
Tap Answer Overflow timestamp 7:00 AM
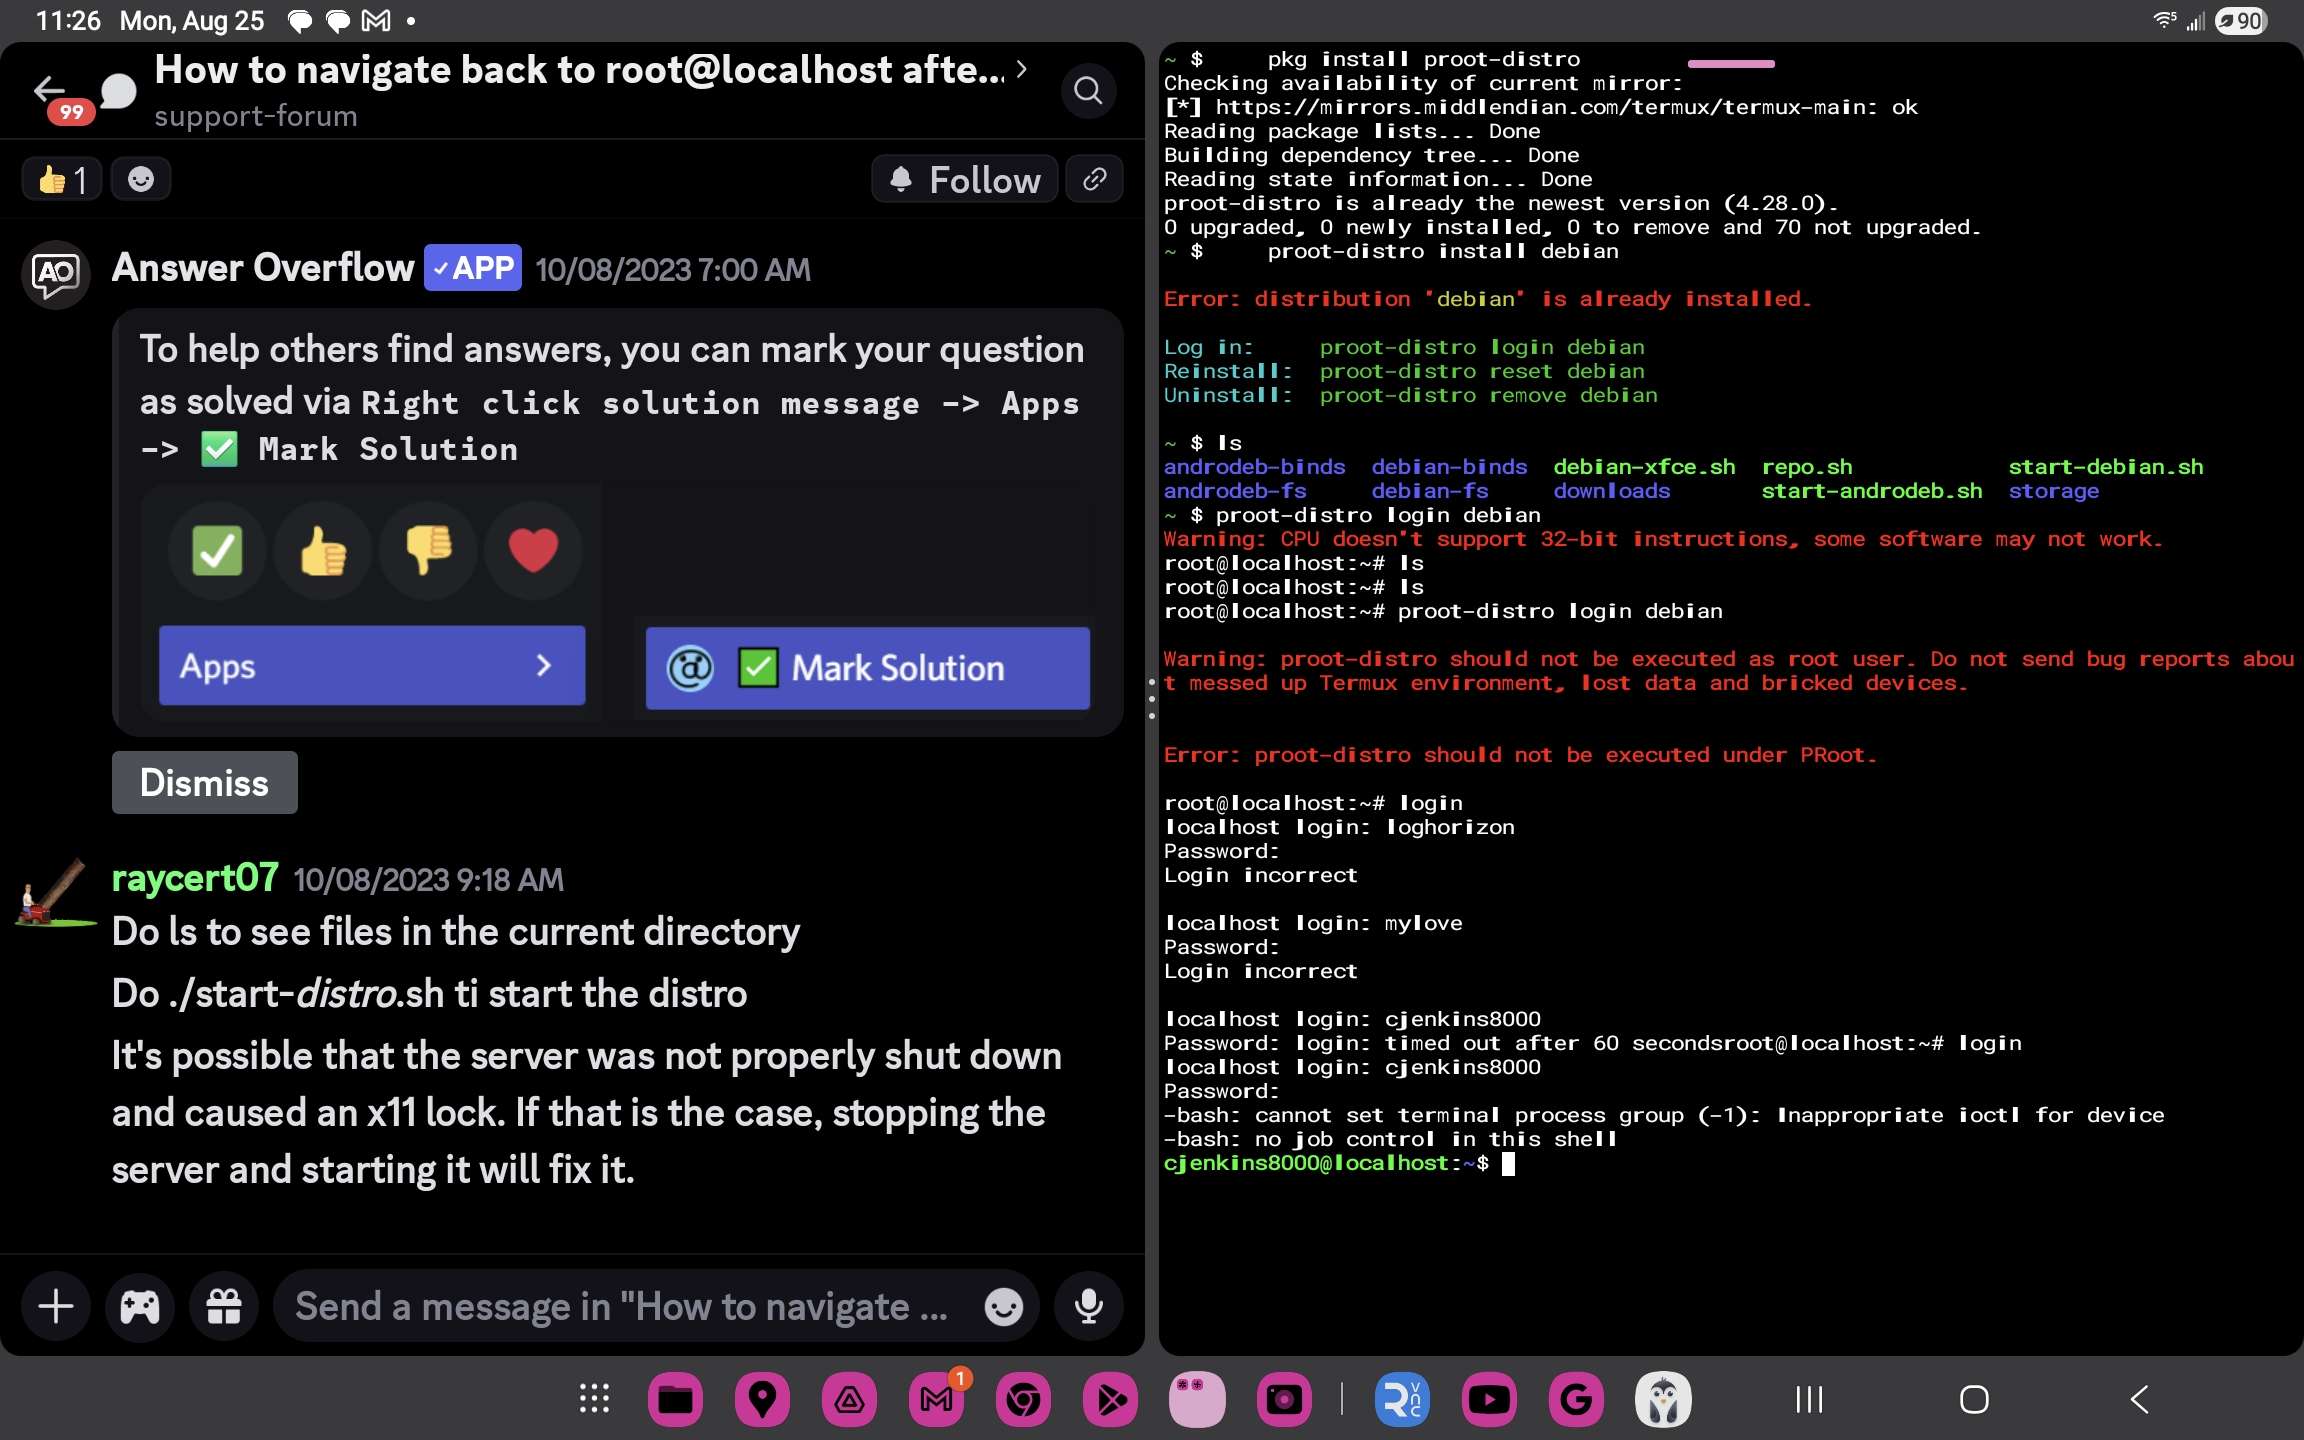pyautogui.click(x=673, y=270)
